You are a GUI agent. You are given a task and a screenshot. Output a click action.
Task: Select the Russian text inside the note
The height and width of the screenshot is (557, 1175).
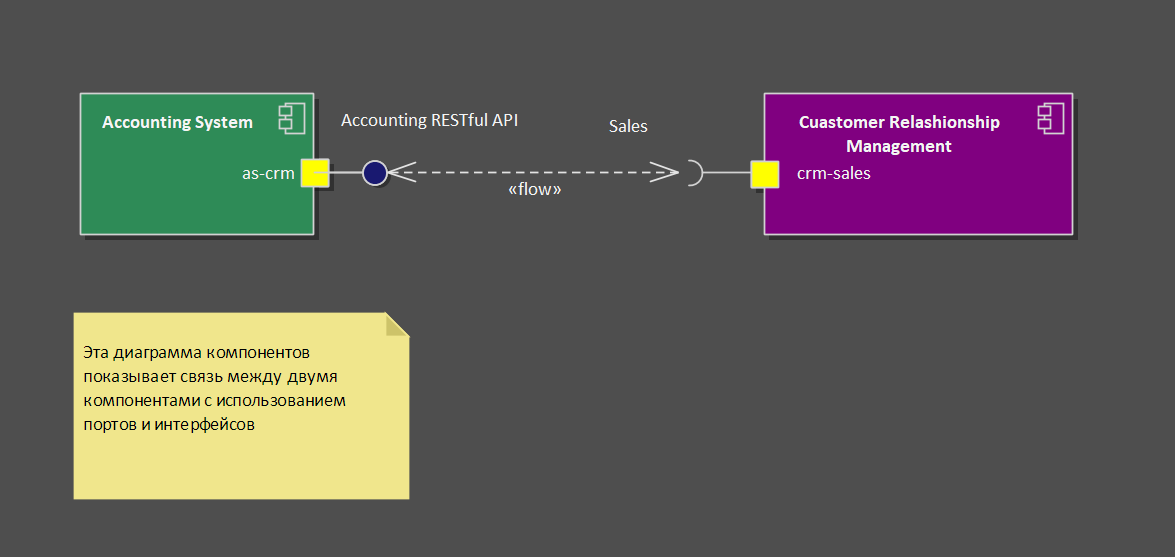click(214, 389)
